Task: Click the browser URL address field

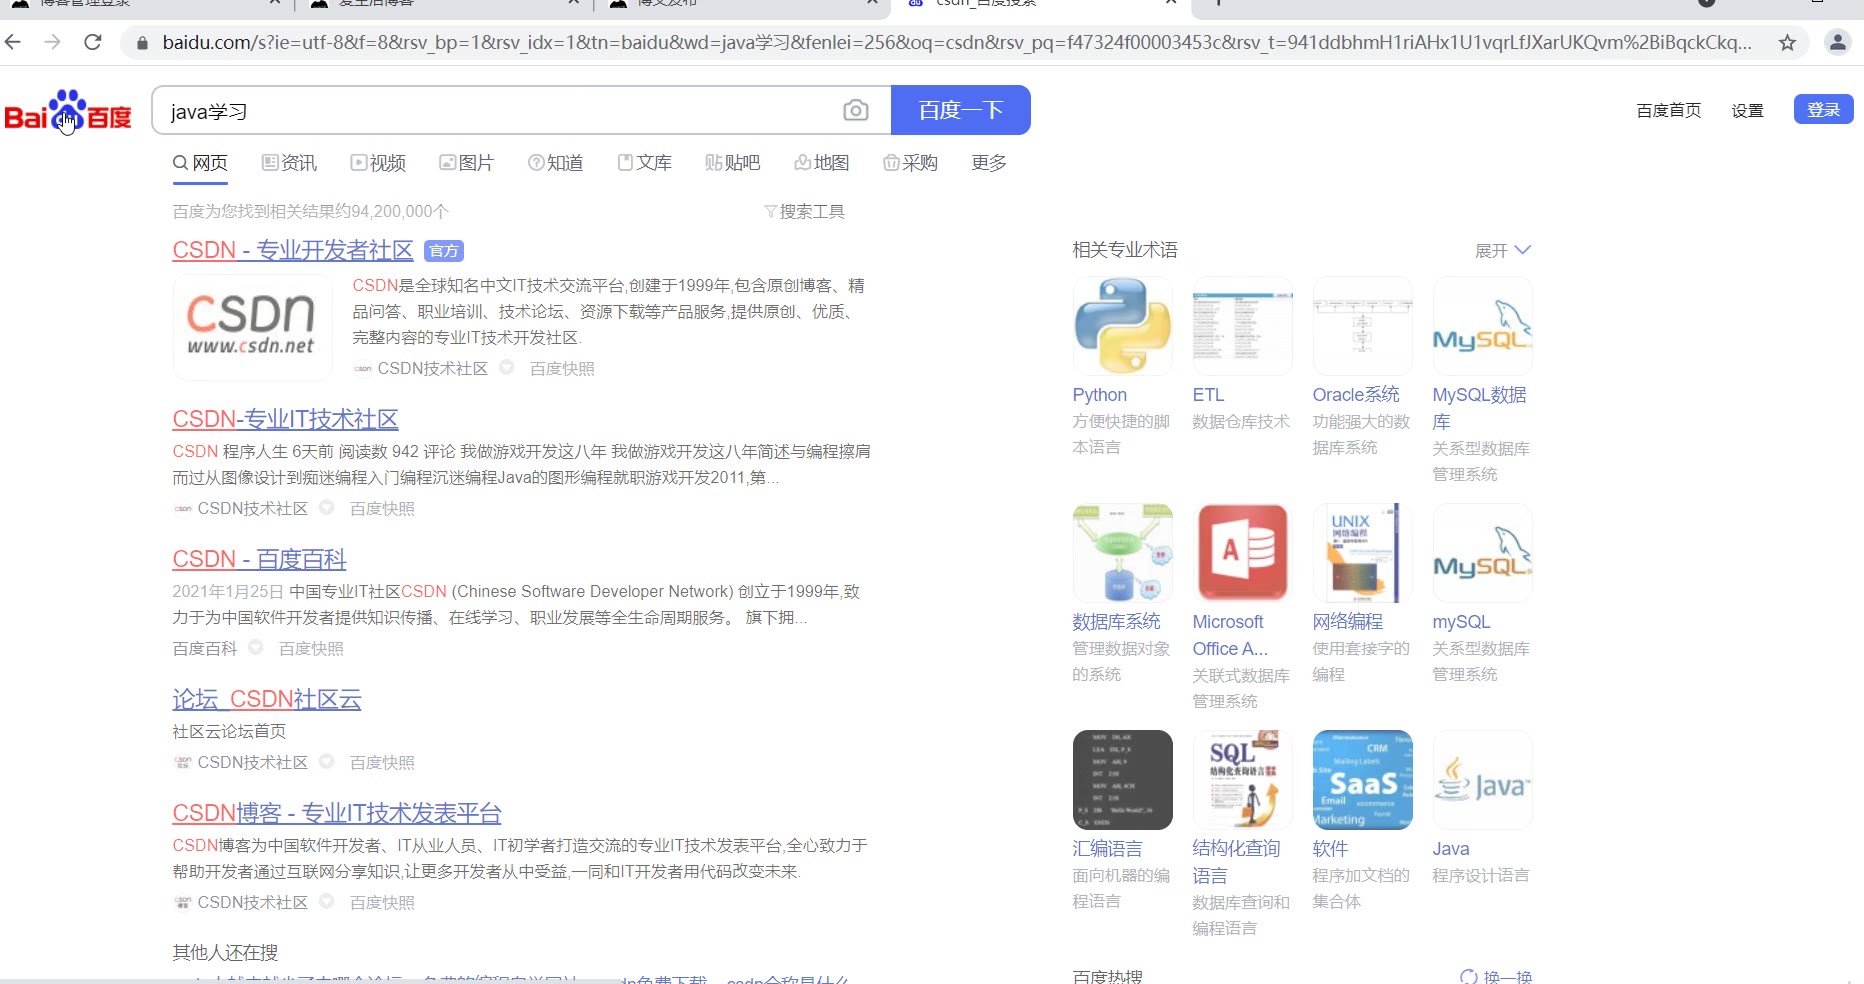Action: point(957,43)
